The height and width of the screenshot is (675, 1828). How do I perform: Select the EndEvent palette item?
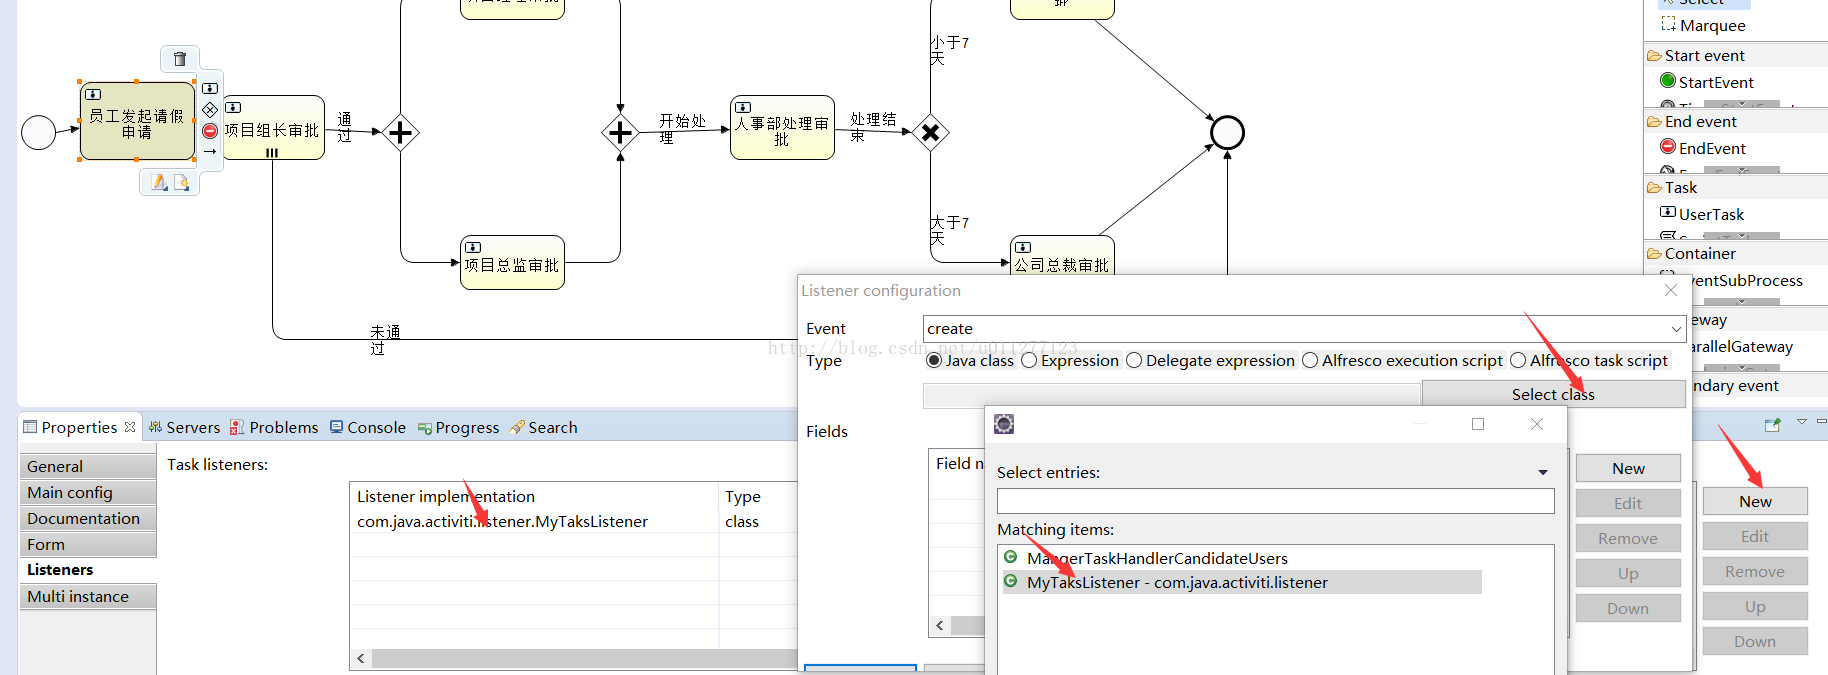[x=1703, y=148]
